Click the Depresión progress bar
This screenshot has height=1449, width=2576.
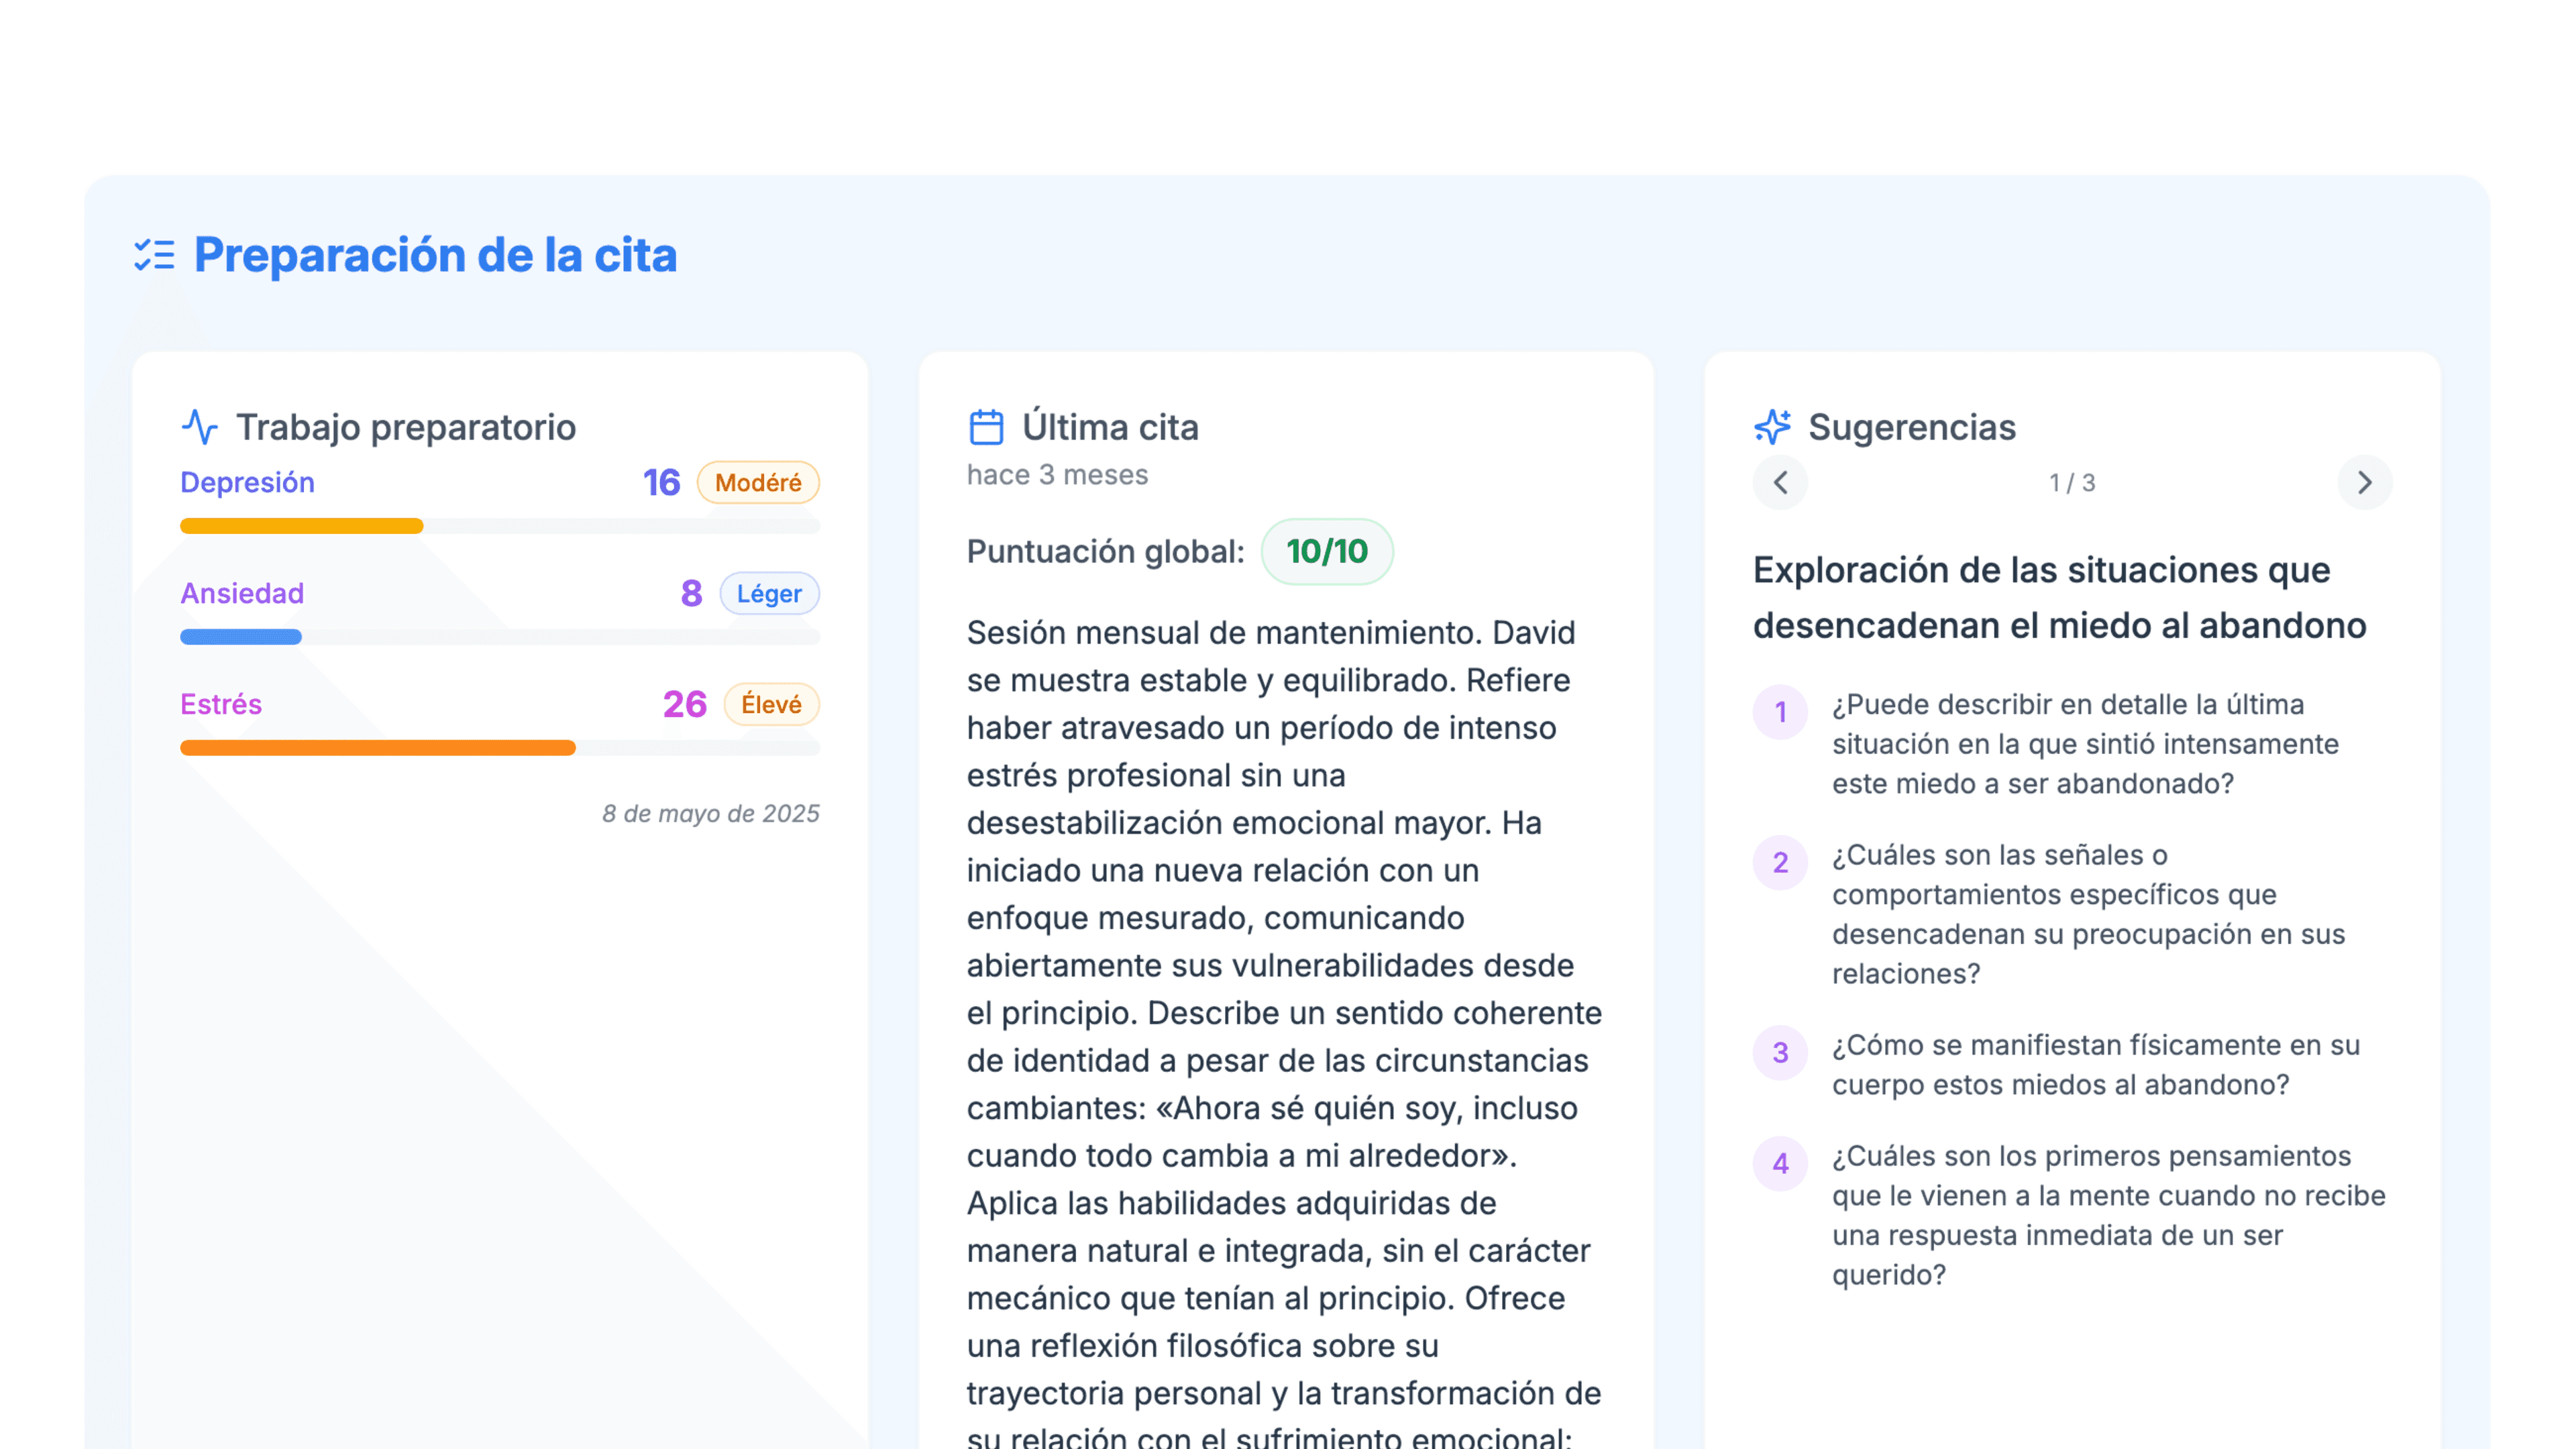pos(500,526)
